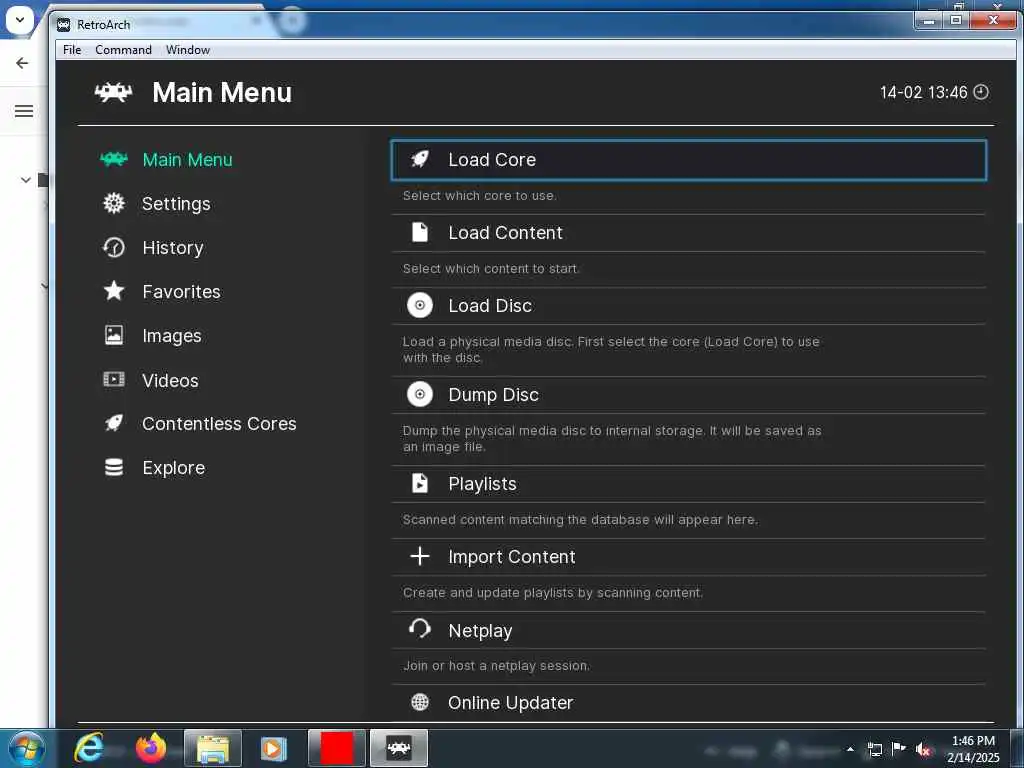Open Videos in the sidebar

point(170,380)
